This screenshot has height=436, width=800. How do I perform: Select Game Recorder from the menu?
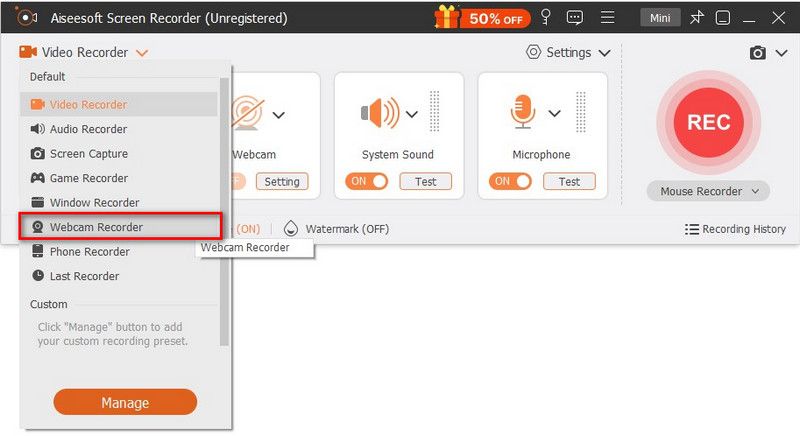89,178
